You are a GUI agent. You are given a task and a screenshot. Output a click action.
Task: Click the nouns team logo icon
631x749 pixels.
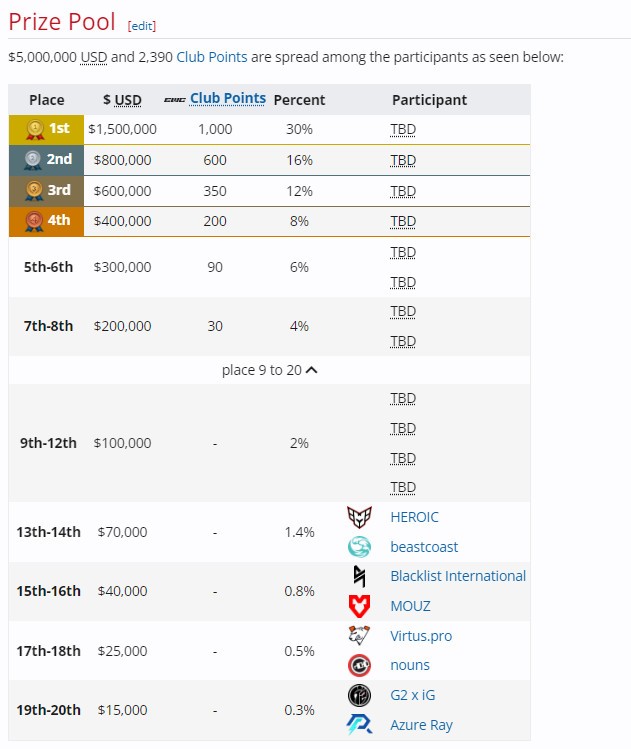pos(359,665)
